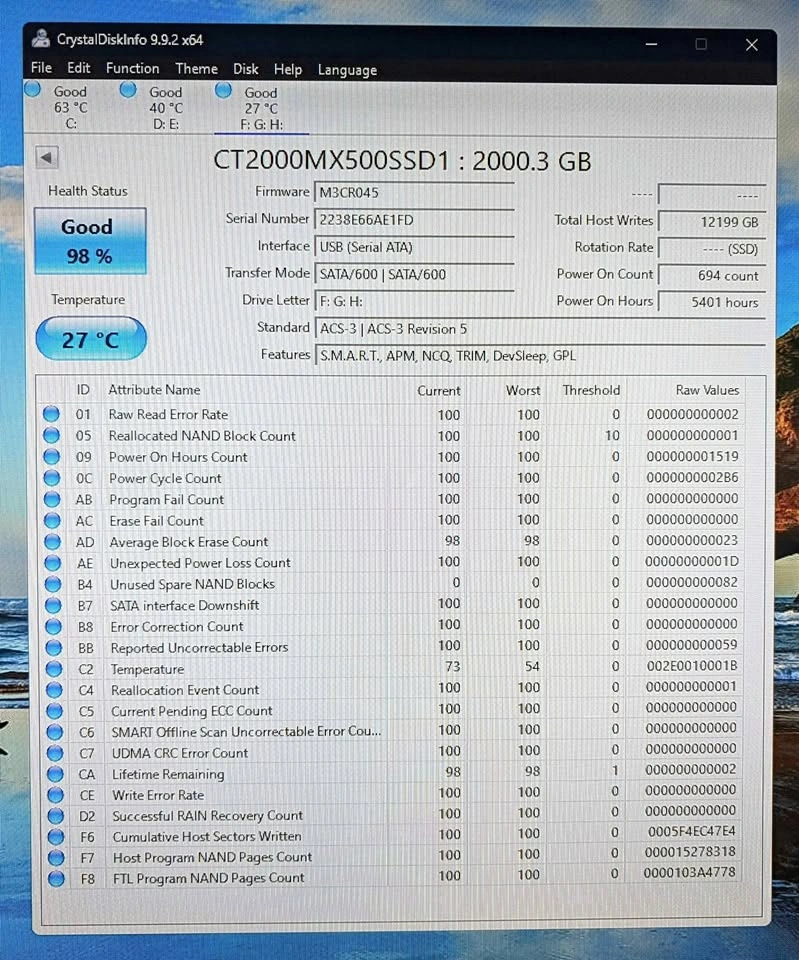Click the status circle for SATA interface Downshift
This screenshot has width=799, height=960.
pyautogui.click(x=54, y=605)
